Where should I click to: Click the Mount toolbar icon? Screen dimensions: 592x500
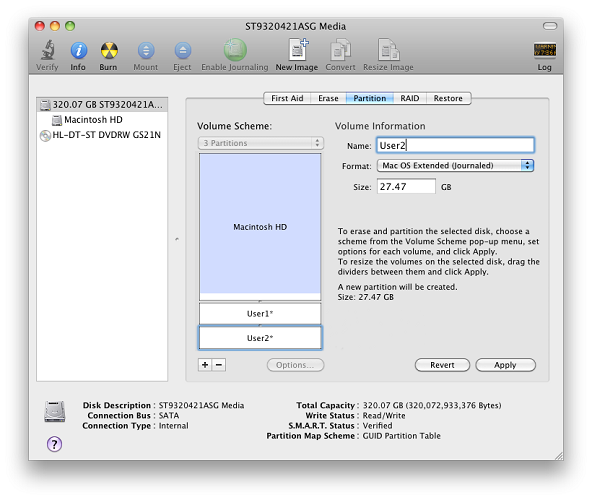[146, 50]
